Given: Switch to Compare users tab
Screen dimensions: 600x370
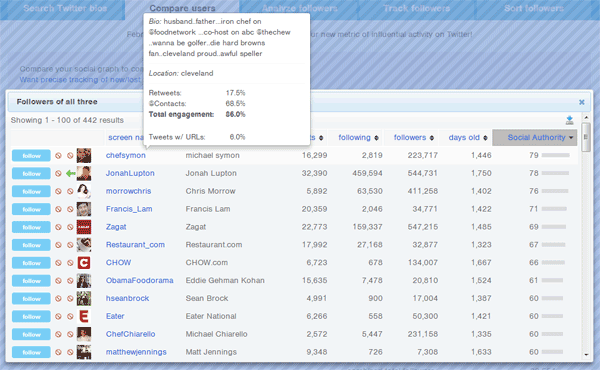Looking at the screenshot, I should (x=182, y=8).
